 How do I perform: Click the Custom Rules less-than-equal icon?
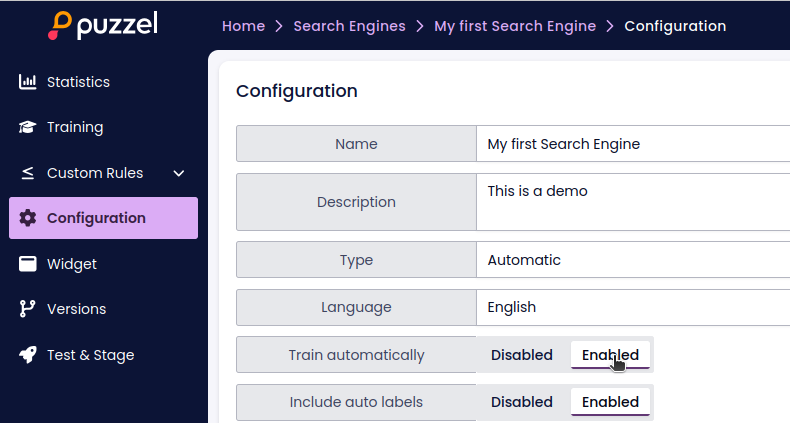click(28, 173)
